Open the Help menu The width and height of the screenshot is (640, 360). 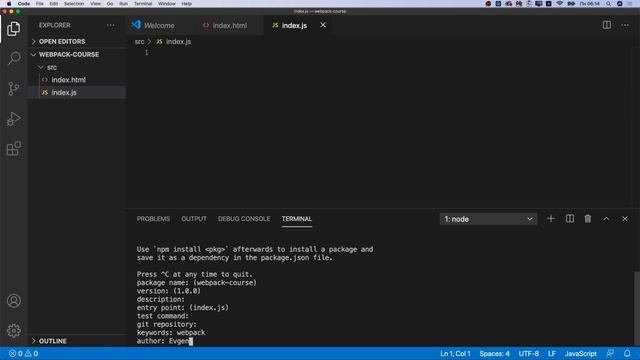tap(187, 4)
